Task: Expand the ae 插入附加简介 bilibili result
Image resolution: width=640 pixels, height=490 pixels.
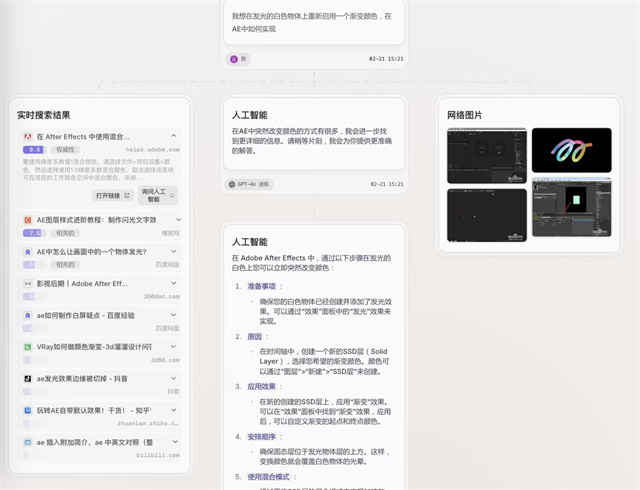Action: pos(175,441)
